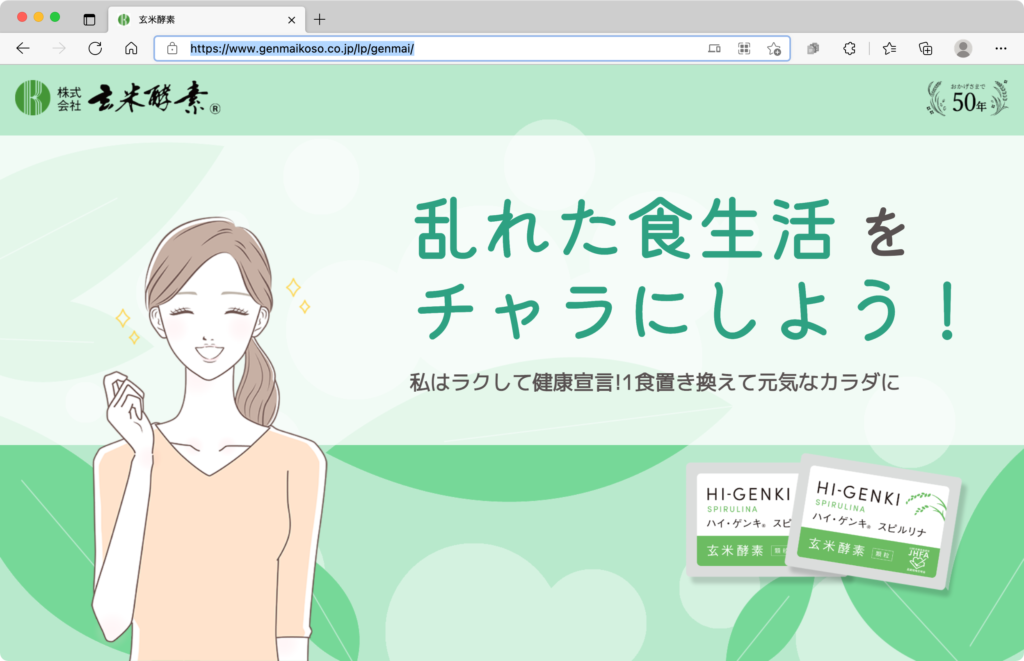Open the tab actions menu icon
1024x661 pixels.
[89, 19]
